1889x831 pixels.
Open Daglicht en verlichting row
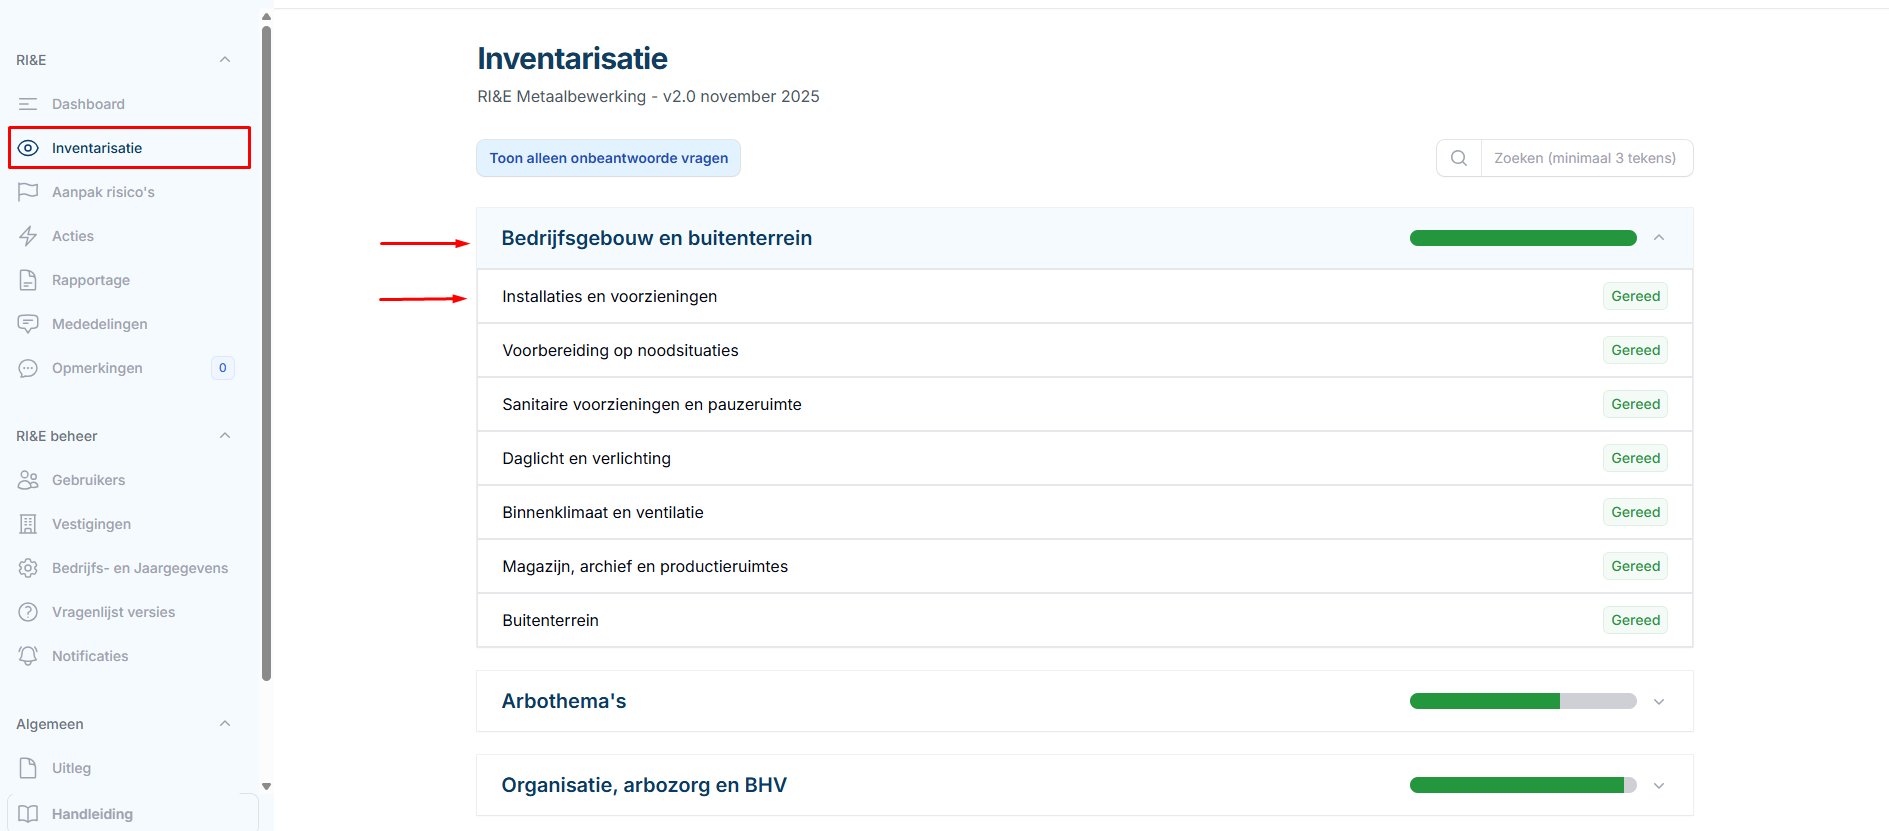1085,458
